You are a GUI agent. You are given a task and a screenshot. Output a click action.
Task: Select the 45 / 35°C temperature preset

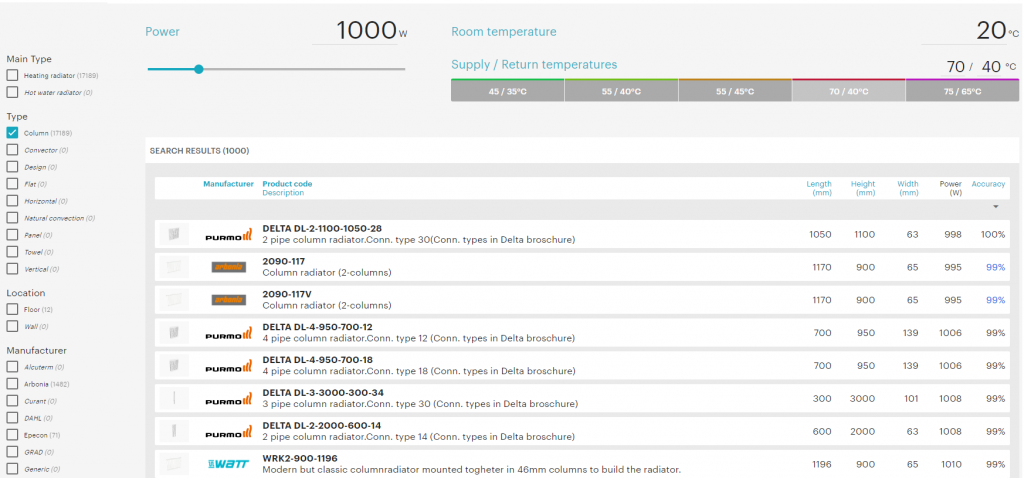507,91
